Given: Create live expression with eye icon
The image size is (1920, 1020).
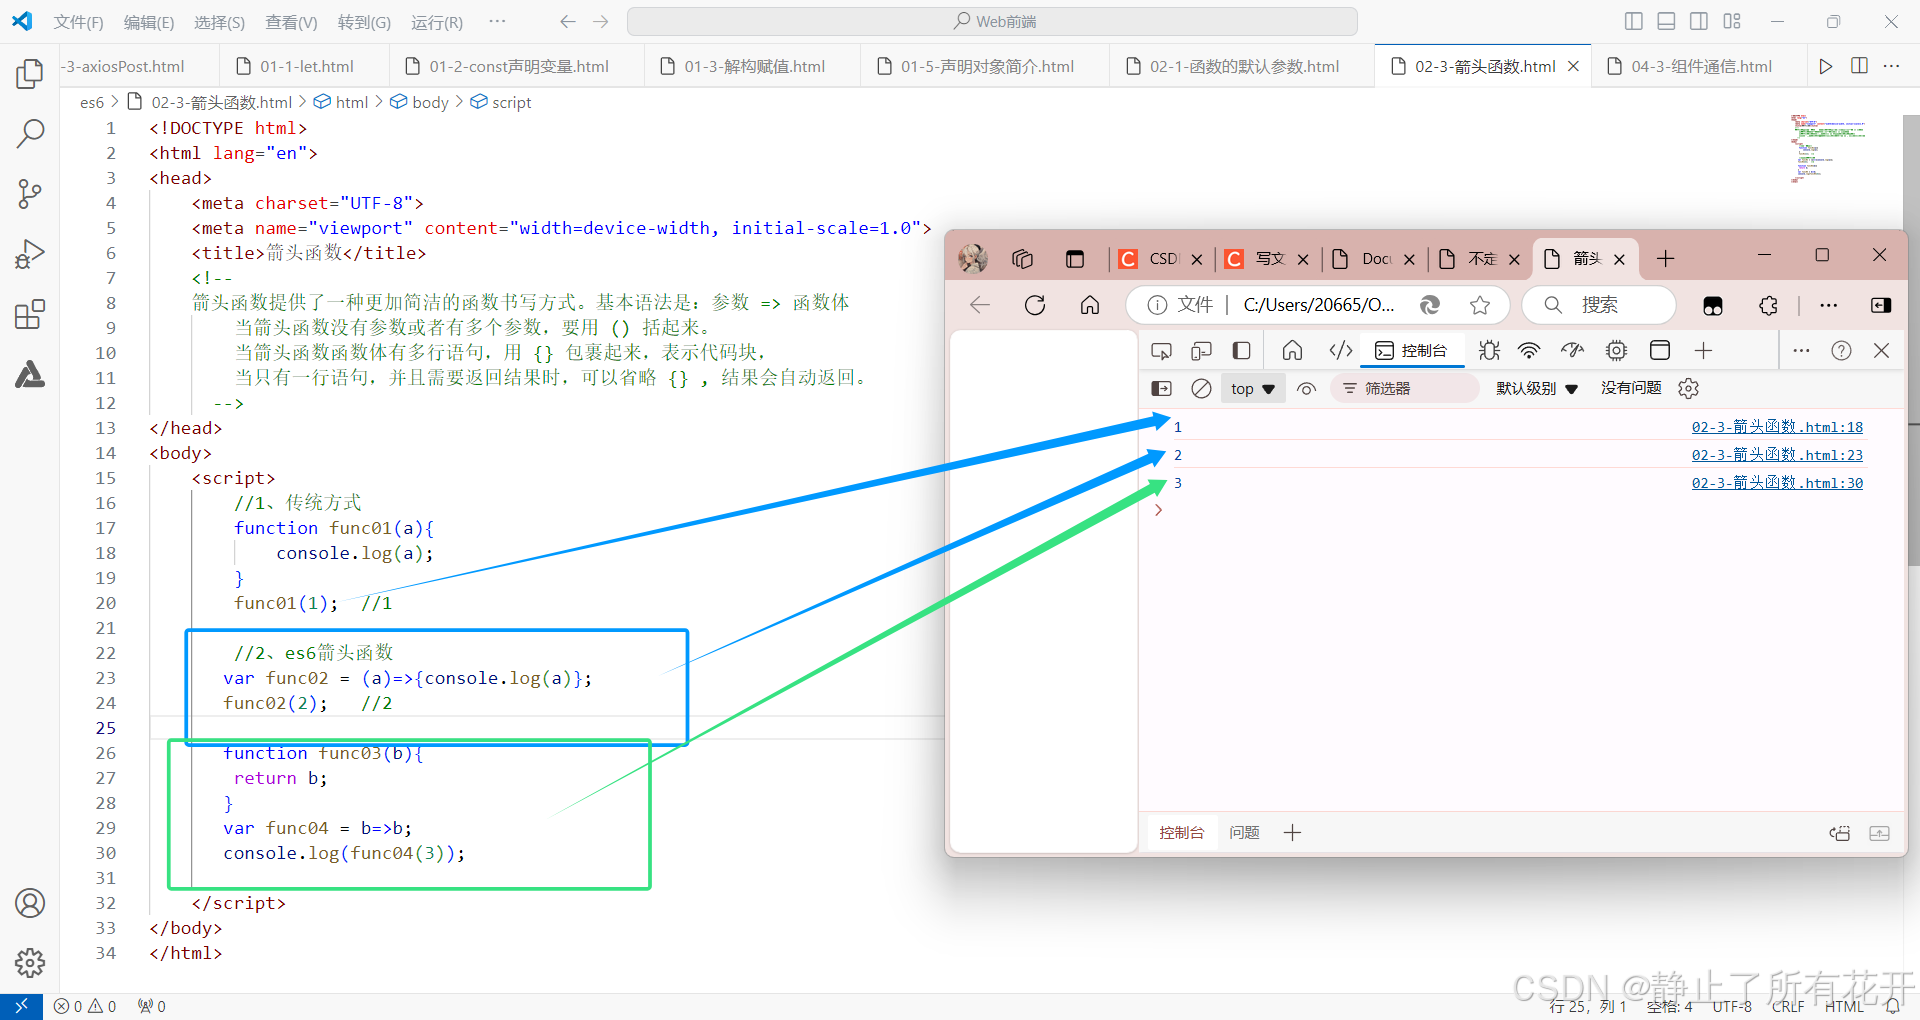Looking at the screenshot, I should pyautogui.click(x=1306, y=388).
